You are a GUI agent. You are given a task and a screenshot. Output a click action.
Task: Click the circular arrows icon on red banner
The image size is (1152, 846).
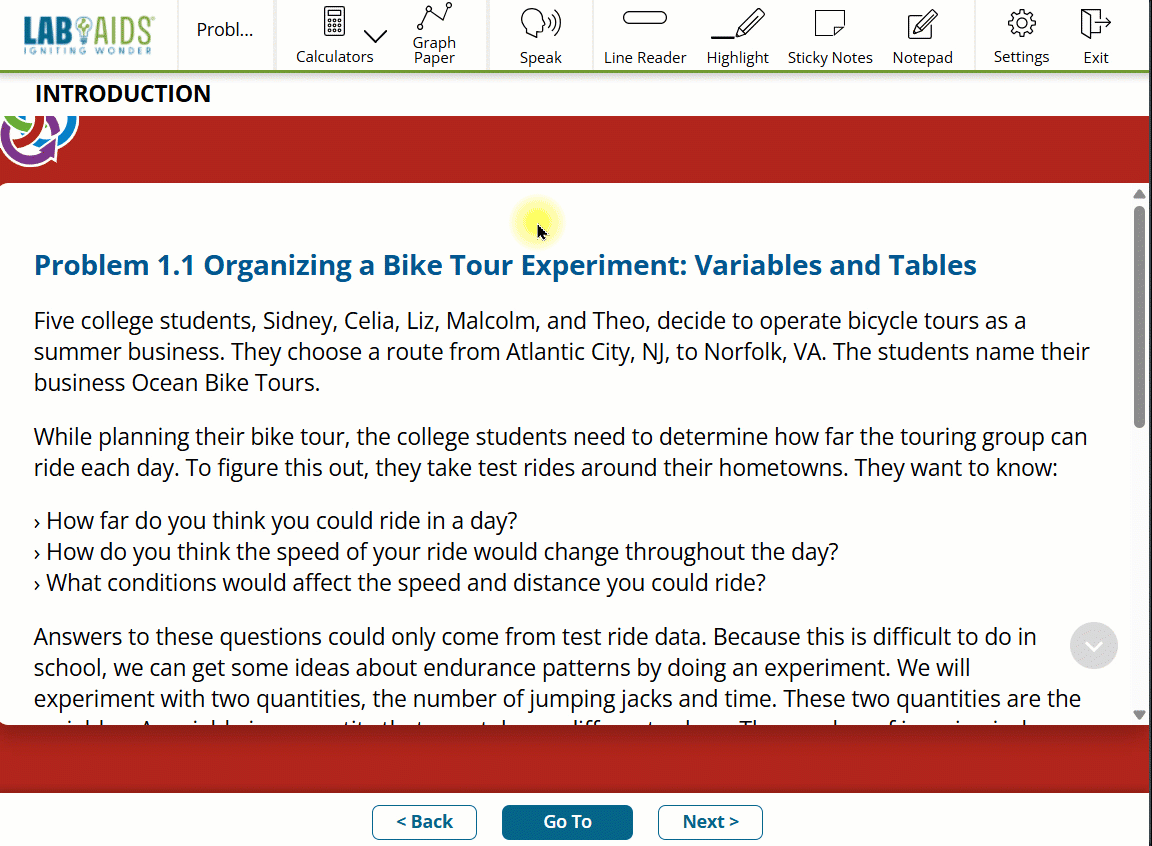click(38, 138)
